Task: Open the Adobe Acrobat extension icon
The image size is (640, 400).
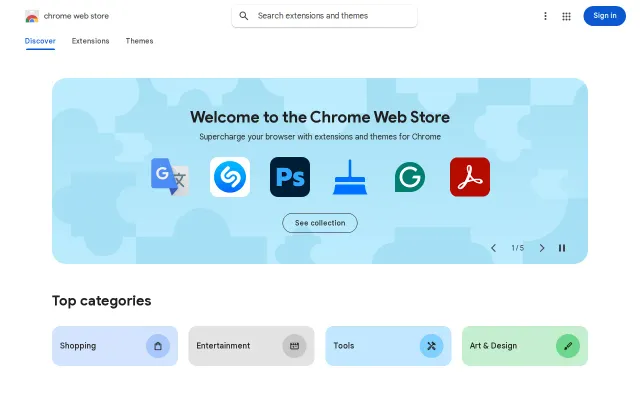Action: coord(470,177)
